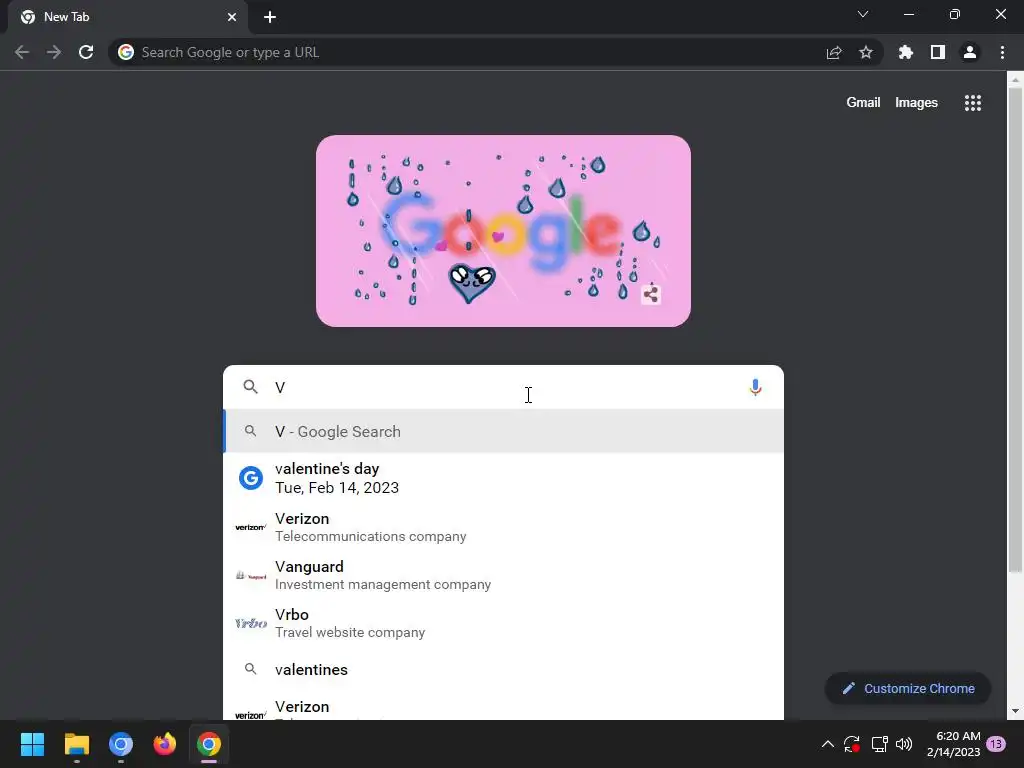
Task: Open notifications badge showing 13
Action: (x=996, y=744)
